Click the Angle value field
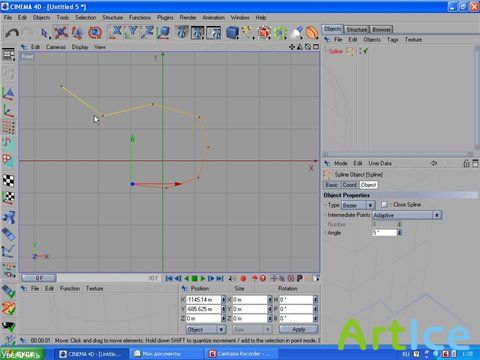The height and width of the screenshot is (360, 480). (384, 233)
